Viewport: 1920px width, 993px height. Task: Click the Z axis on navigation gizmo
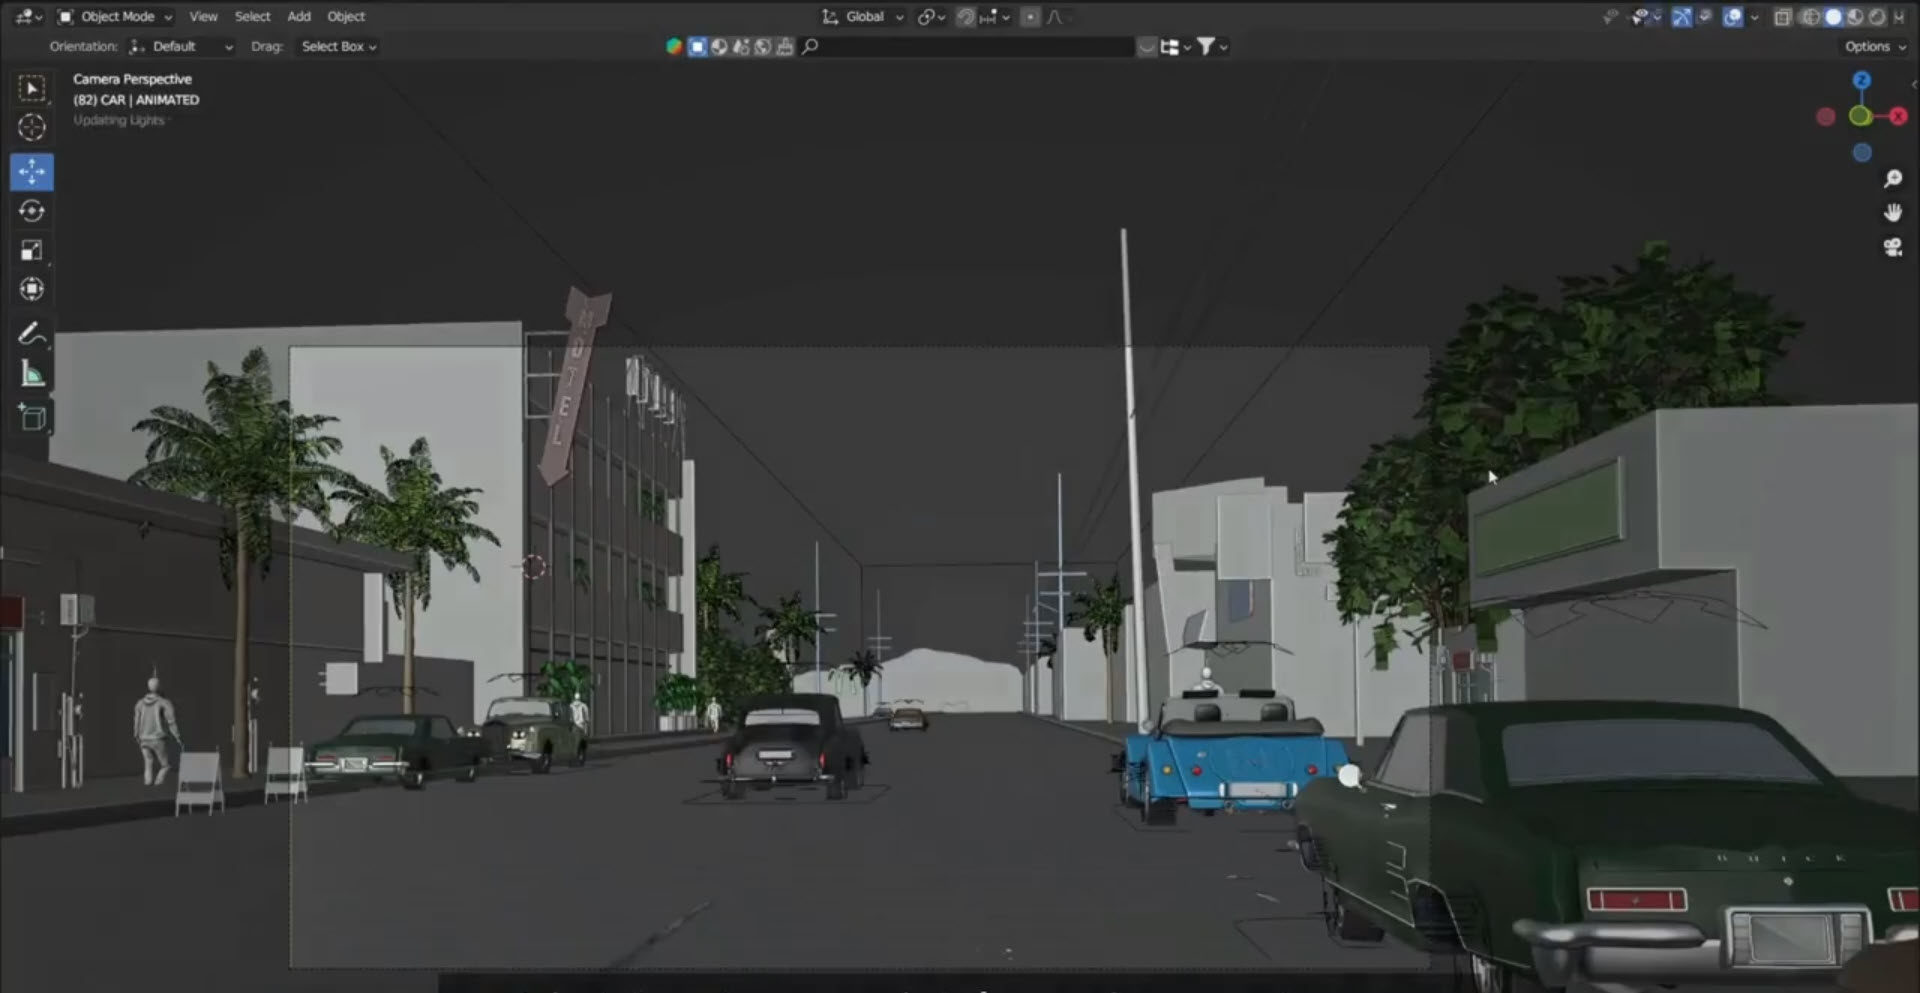(x=1861, y=80)
